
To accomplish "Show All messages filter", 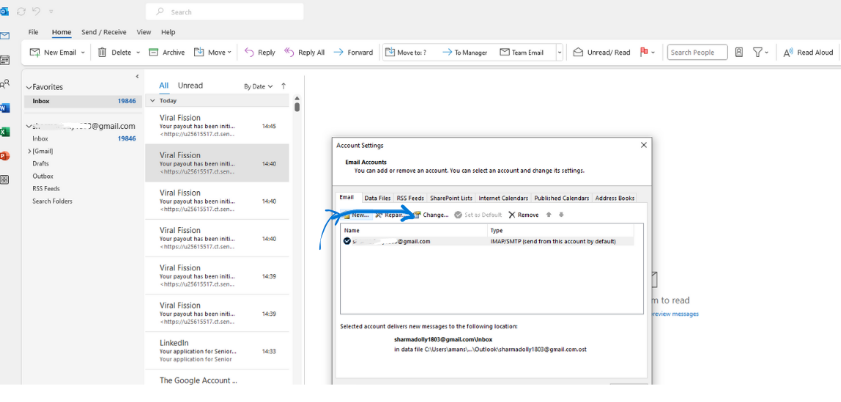I will [x=164, y=86].
